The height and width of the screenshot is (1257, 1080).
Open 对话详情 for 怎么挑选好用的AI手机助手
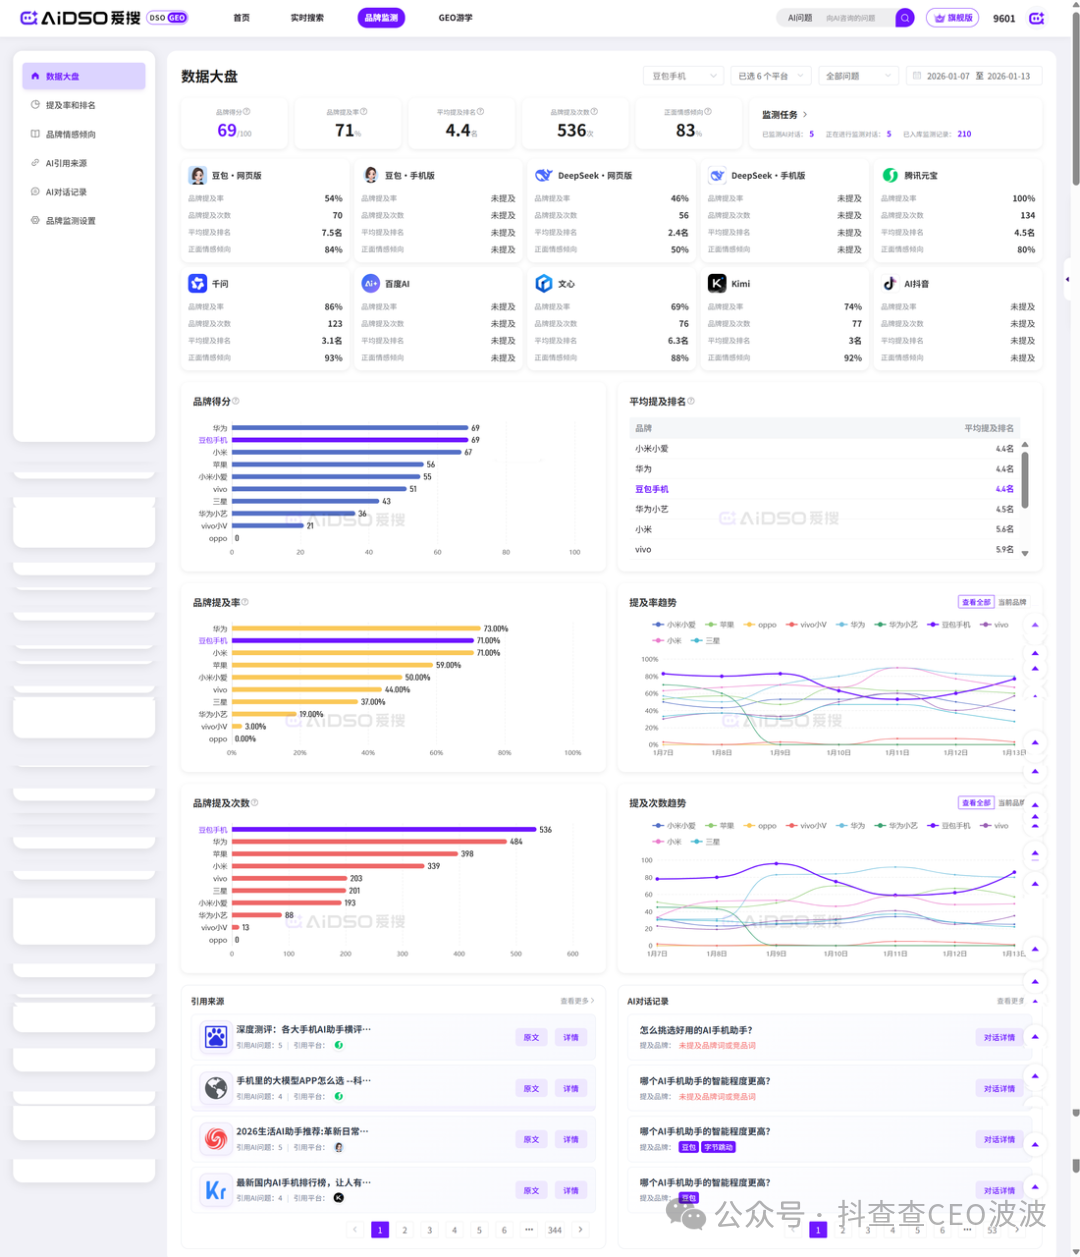tap(998, 1038)
